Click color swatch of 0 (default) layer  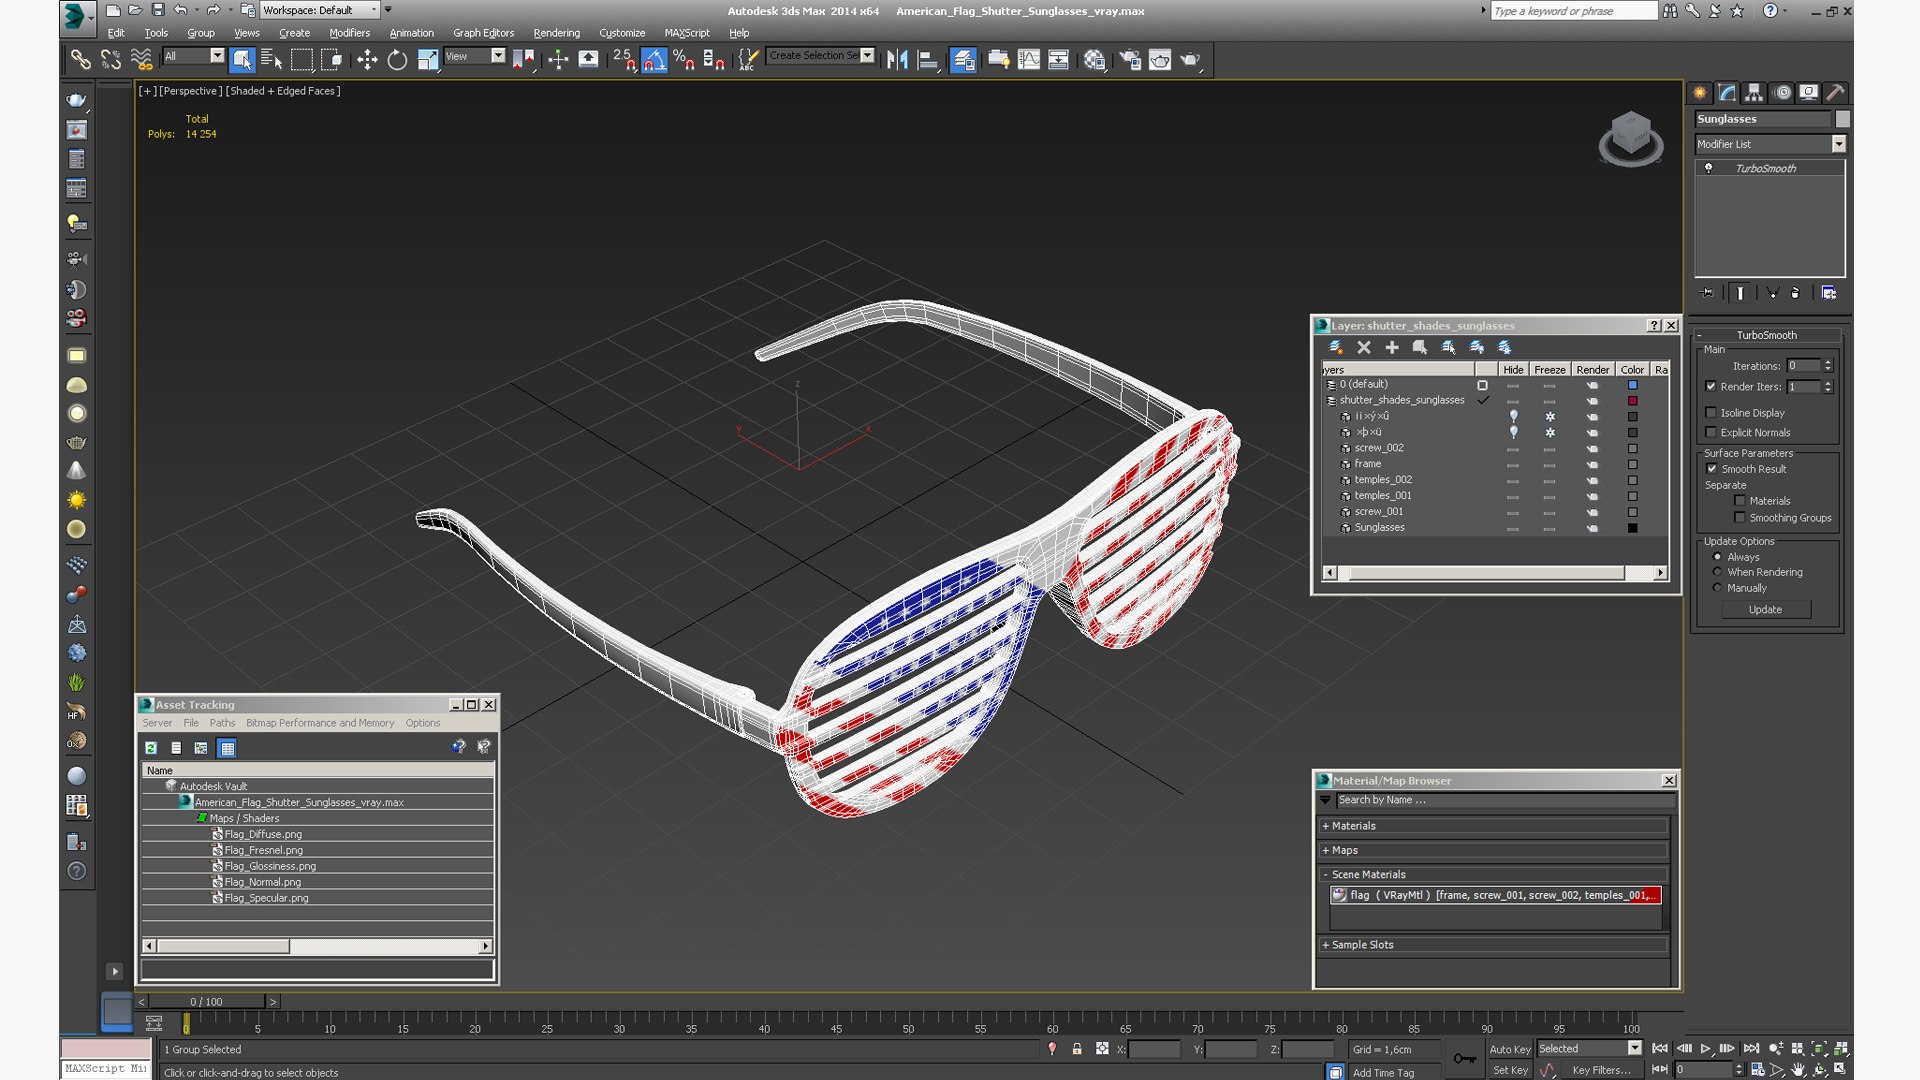(x=1632, y=385)
